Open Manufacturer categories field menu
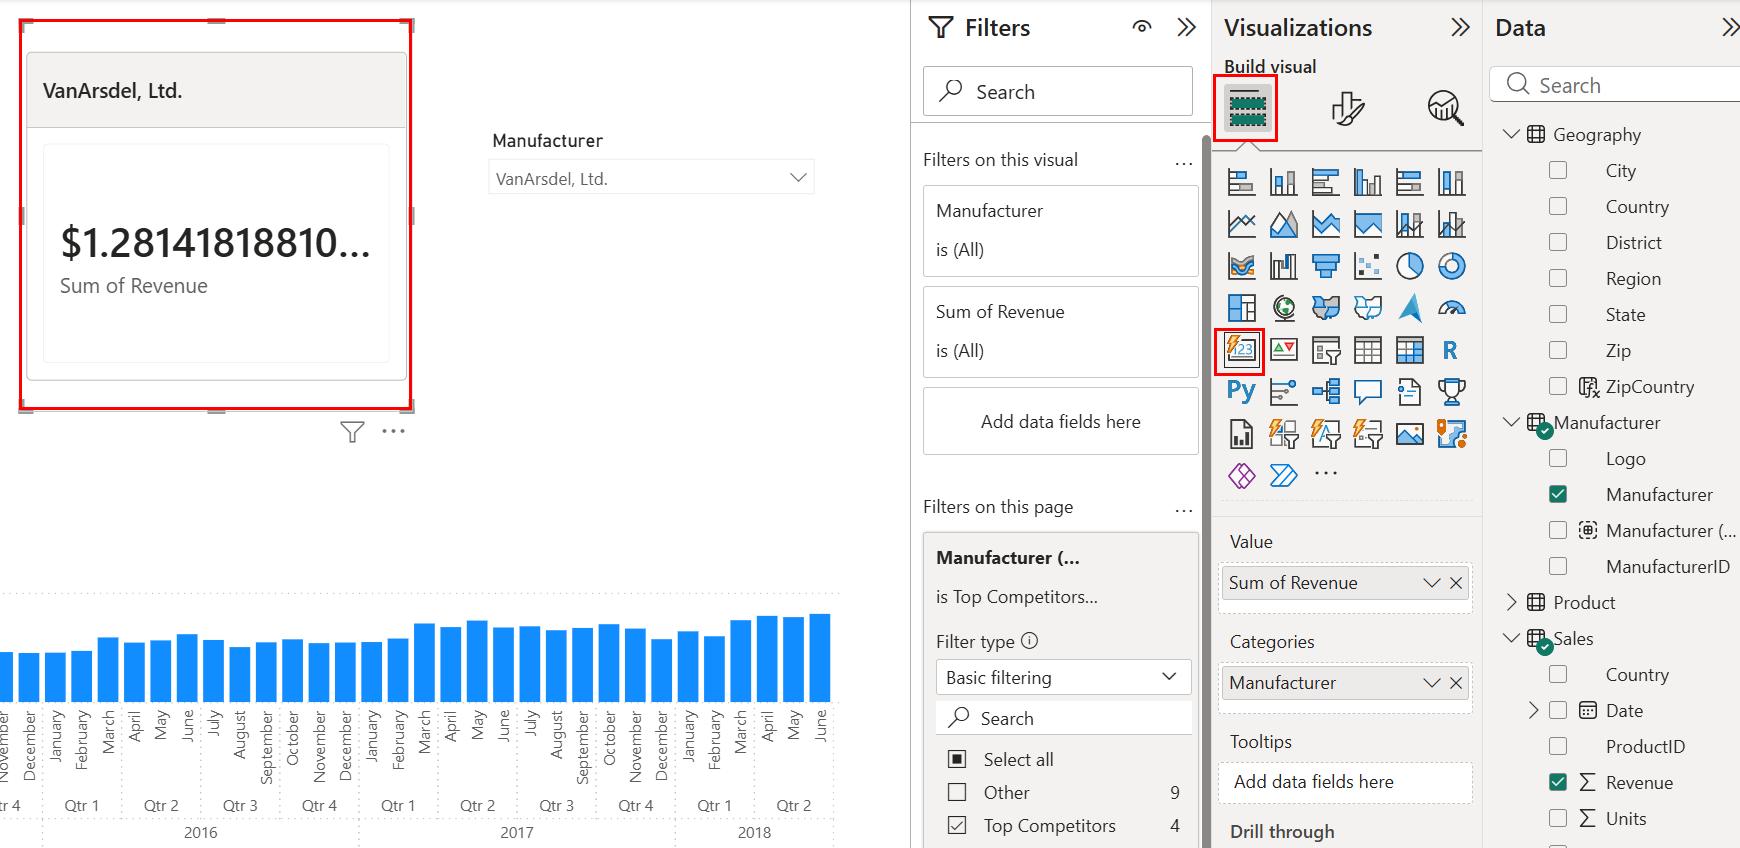Screen dimensions: 1740x848 (x=1431, y=683)
